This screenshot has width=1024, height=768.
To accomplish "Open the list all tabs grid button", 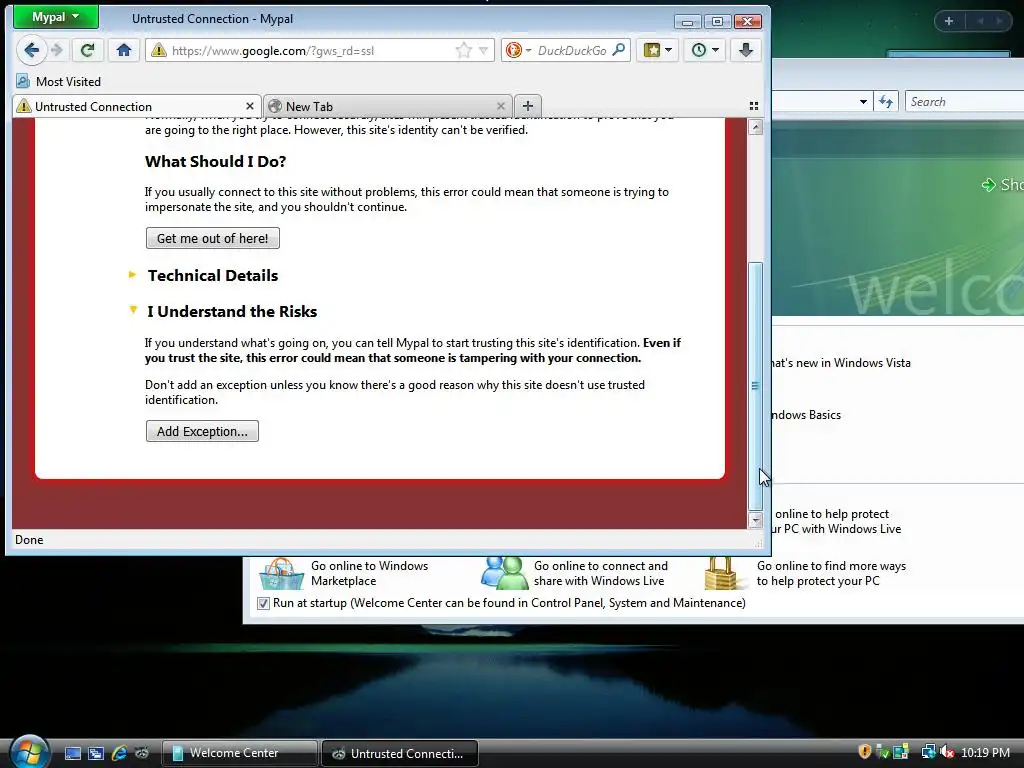I will tap(754, 106).
